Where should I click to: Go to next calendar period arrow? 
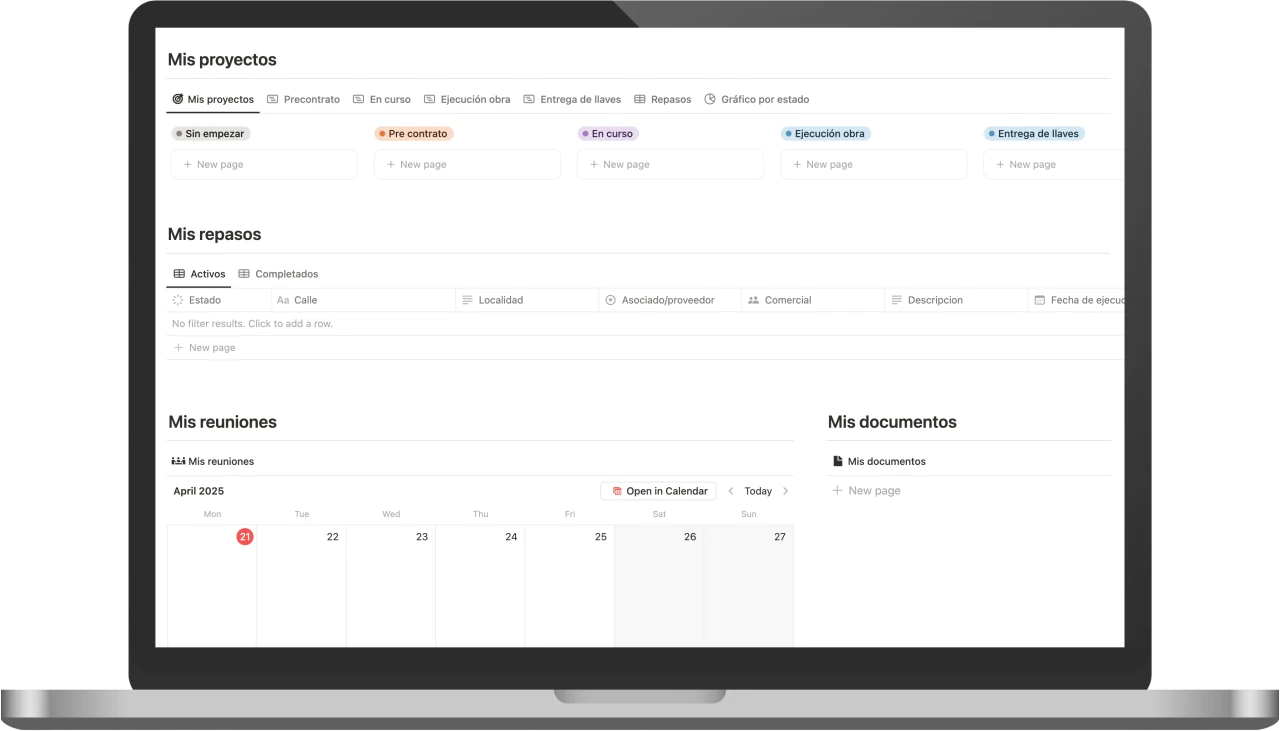click(786, 491)
